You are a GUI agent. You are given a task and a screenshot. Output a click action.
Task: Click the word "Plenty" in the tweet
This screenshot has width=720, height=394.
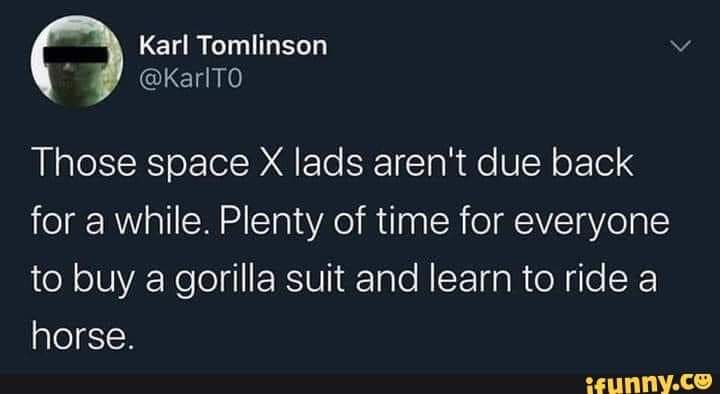click(270, 223)
